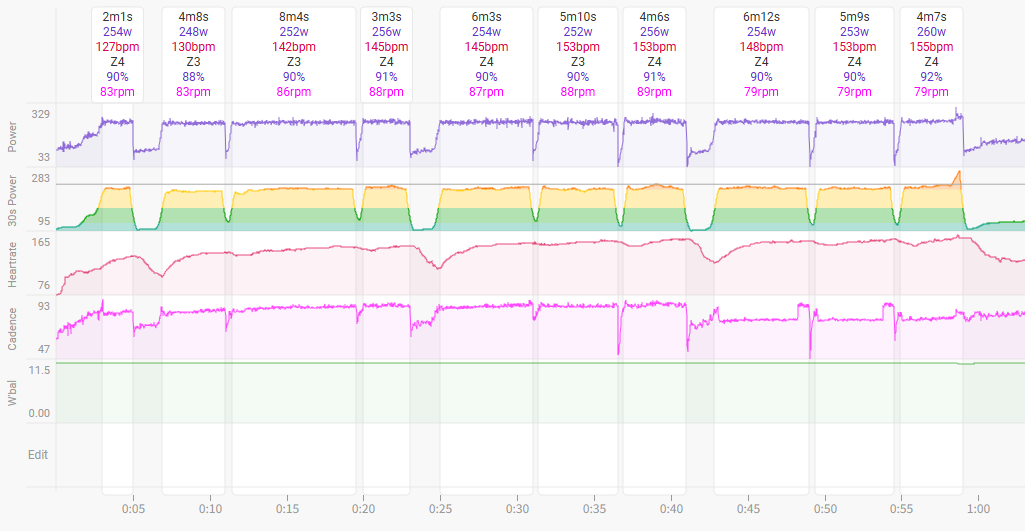Select the 2m1s interval duration label
This screenshot has height=531, width=1025.
[118, 16]
